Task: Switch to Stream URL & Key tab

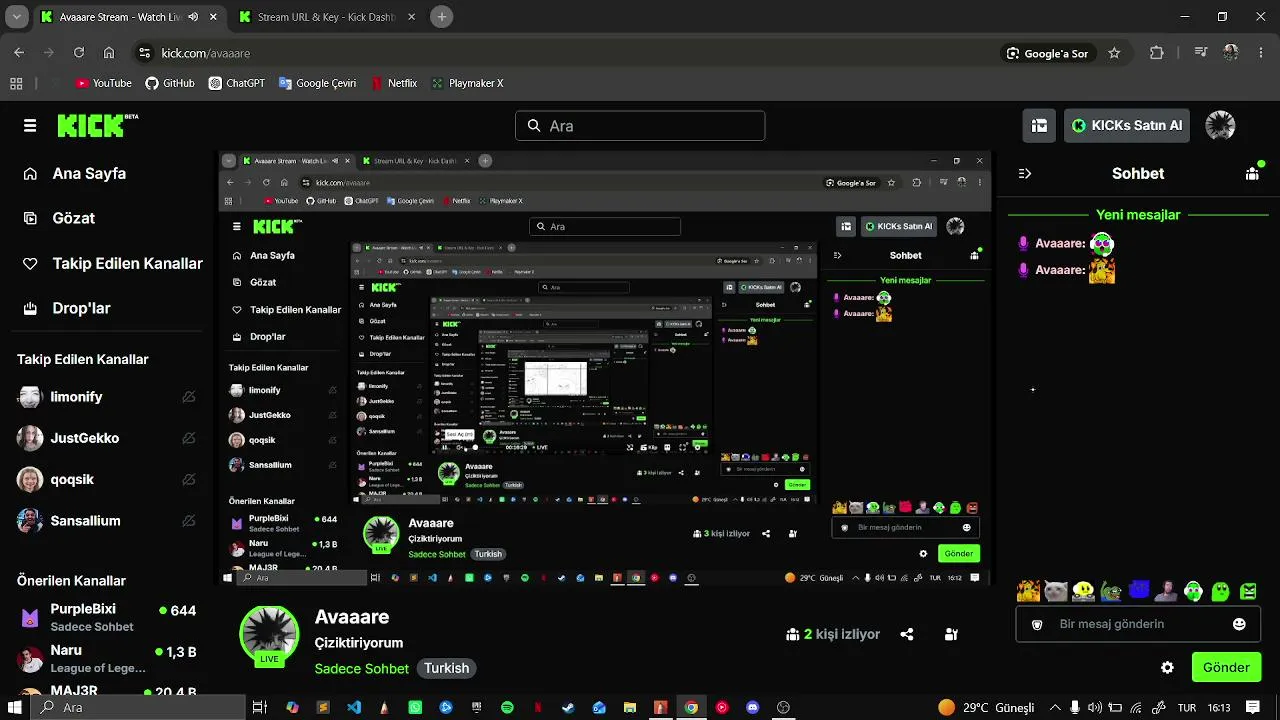Action: 328,17
